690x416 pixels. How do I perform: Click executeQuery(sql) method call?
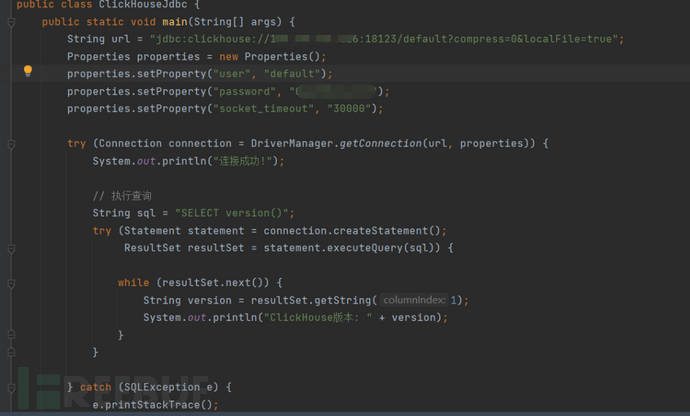coord(383,248)
